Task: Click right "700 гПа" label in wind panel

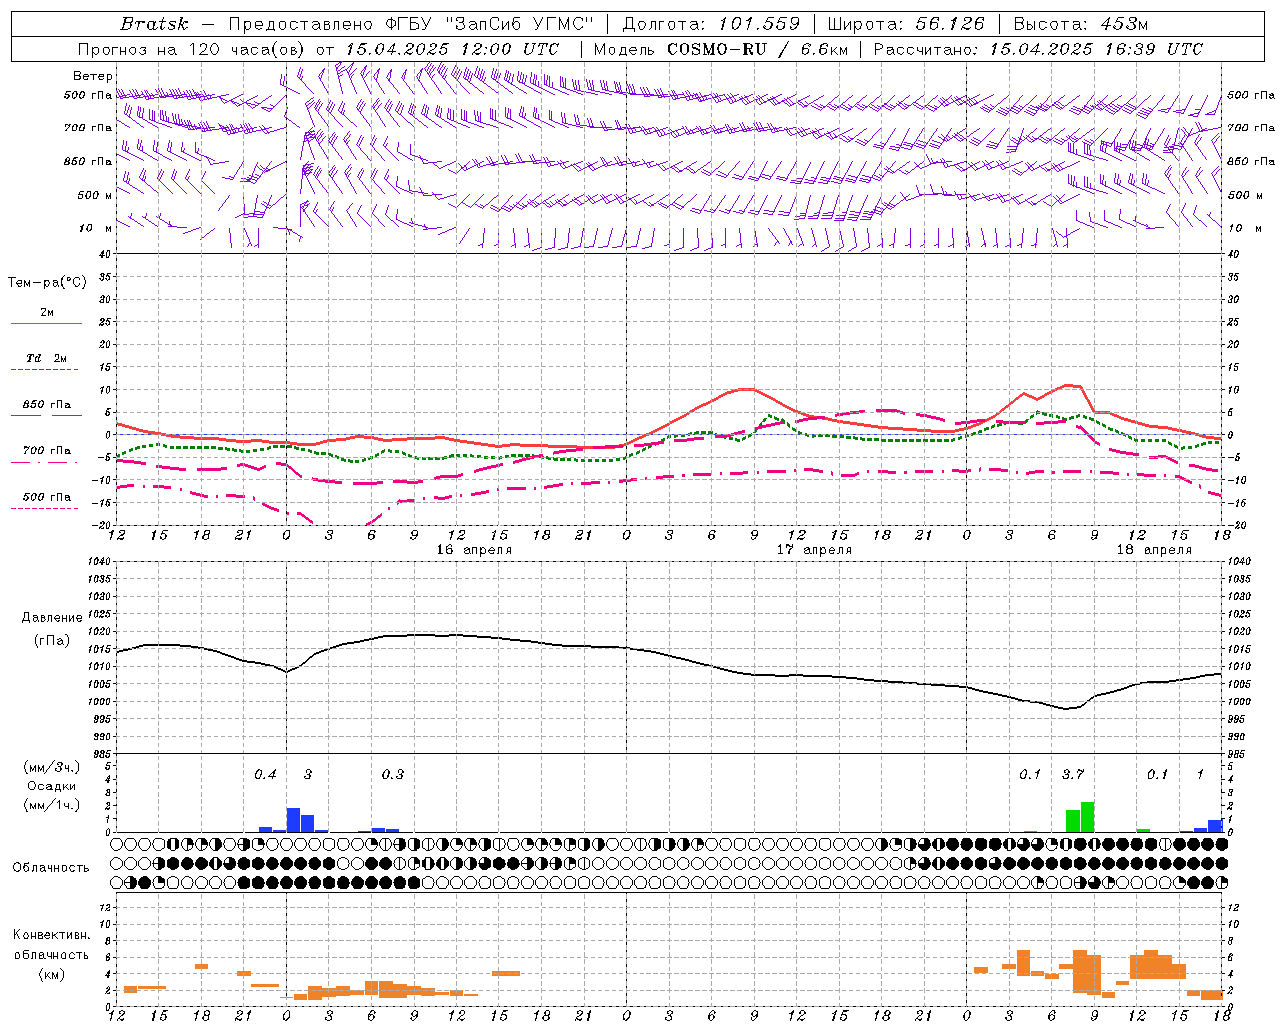Action: click(1251, 128)
